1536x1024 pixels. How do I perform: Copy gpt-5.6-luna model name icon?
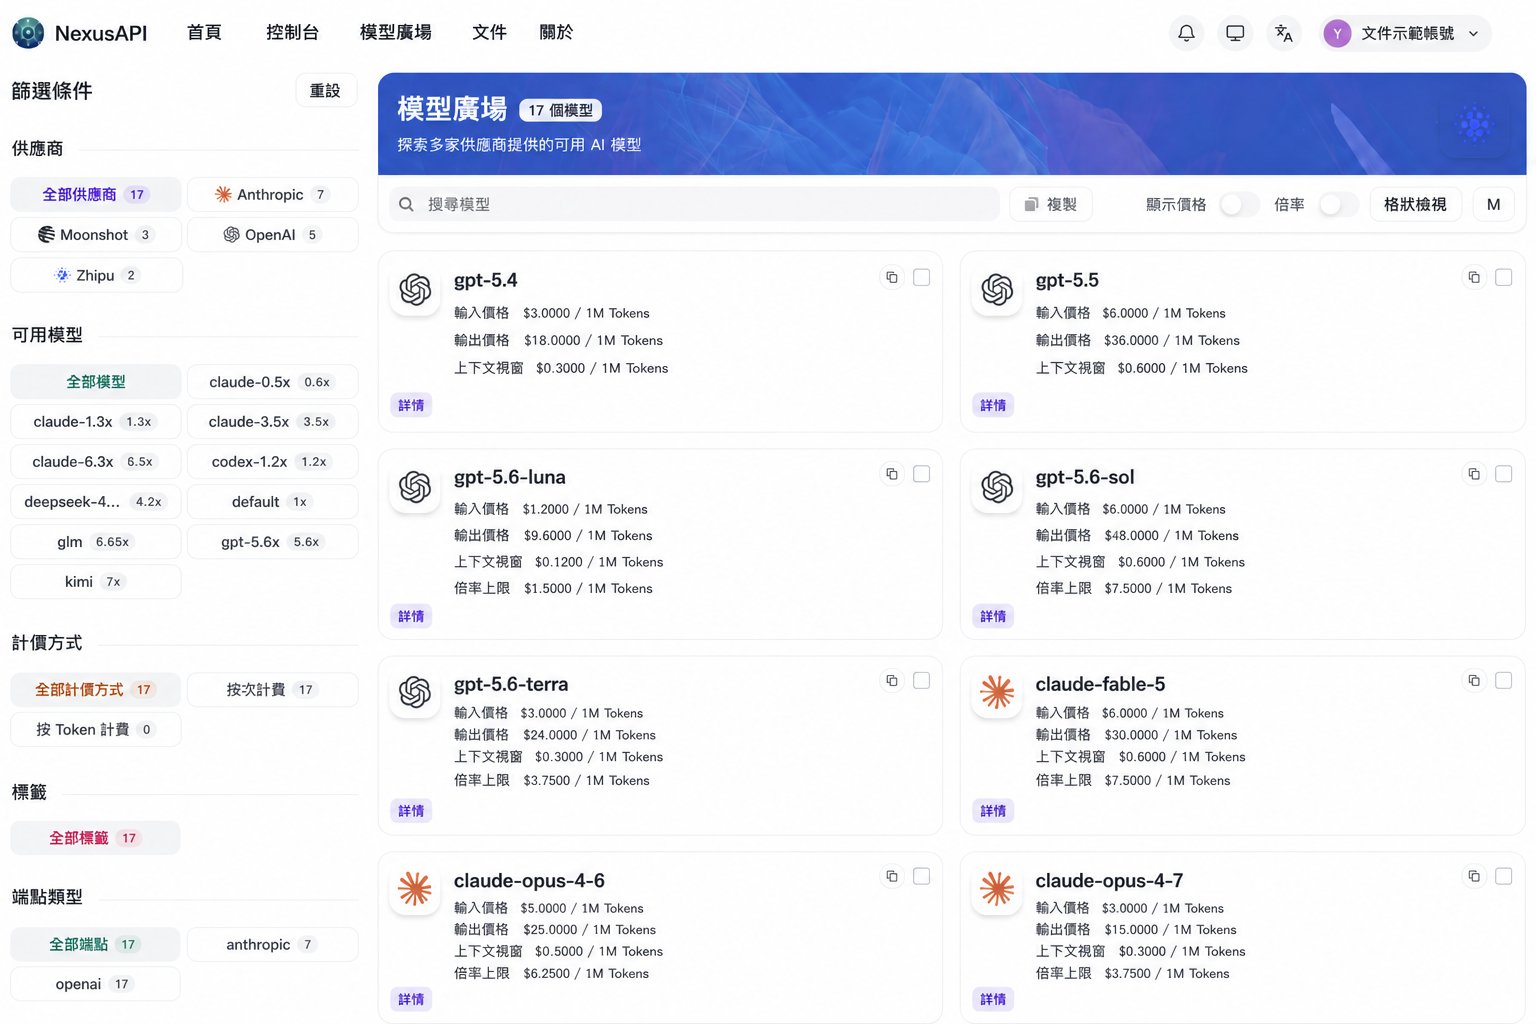coord(892,474)
